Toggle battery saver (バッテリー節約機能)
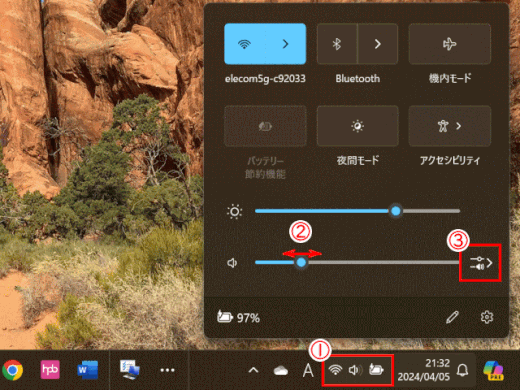This screenshot has height=390, width=520. [x=265, y=126]
